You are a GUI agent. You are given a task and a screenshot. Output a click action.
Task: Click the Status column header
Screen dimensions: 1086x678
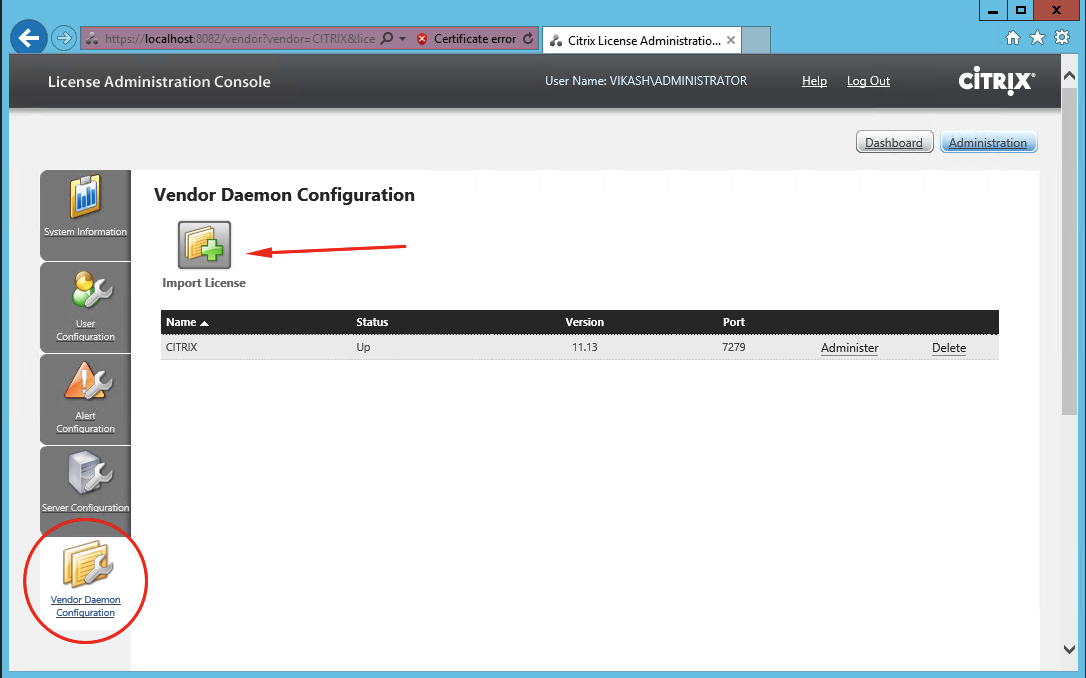click(x=372, y=322)
